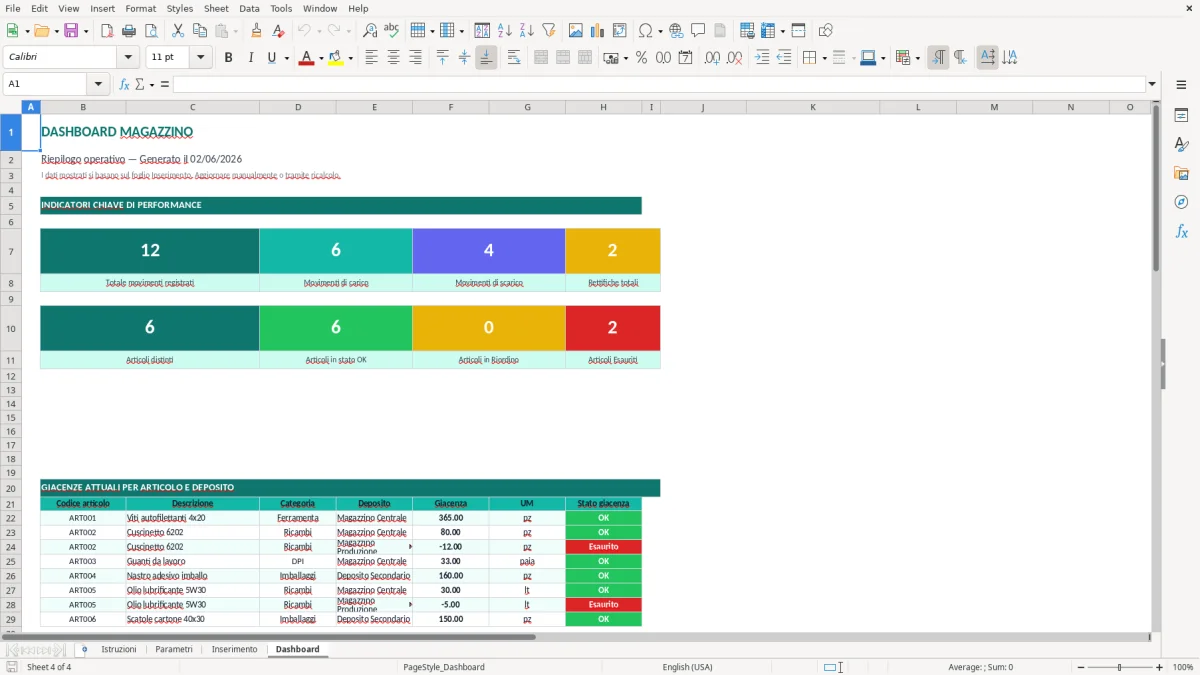
Task: Toggle Align Bottom vertical alignment
Action: click(x=486, y=58)
